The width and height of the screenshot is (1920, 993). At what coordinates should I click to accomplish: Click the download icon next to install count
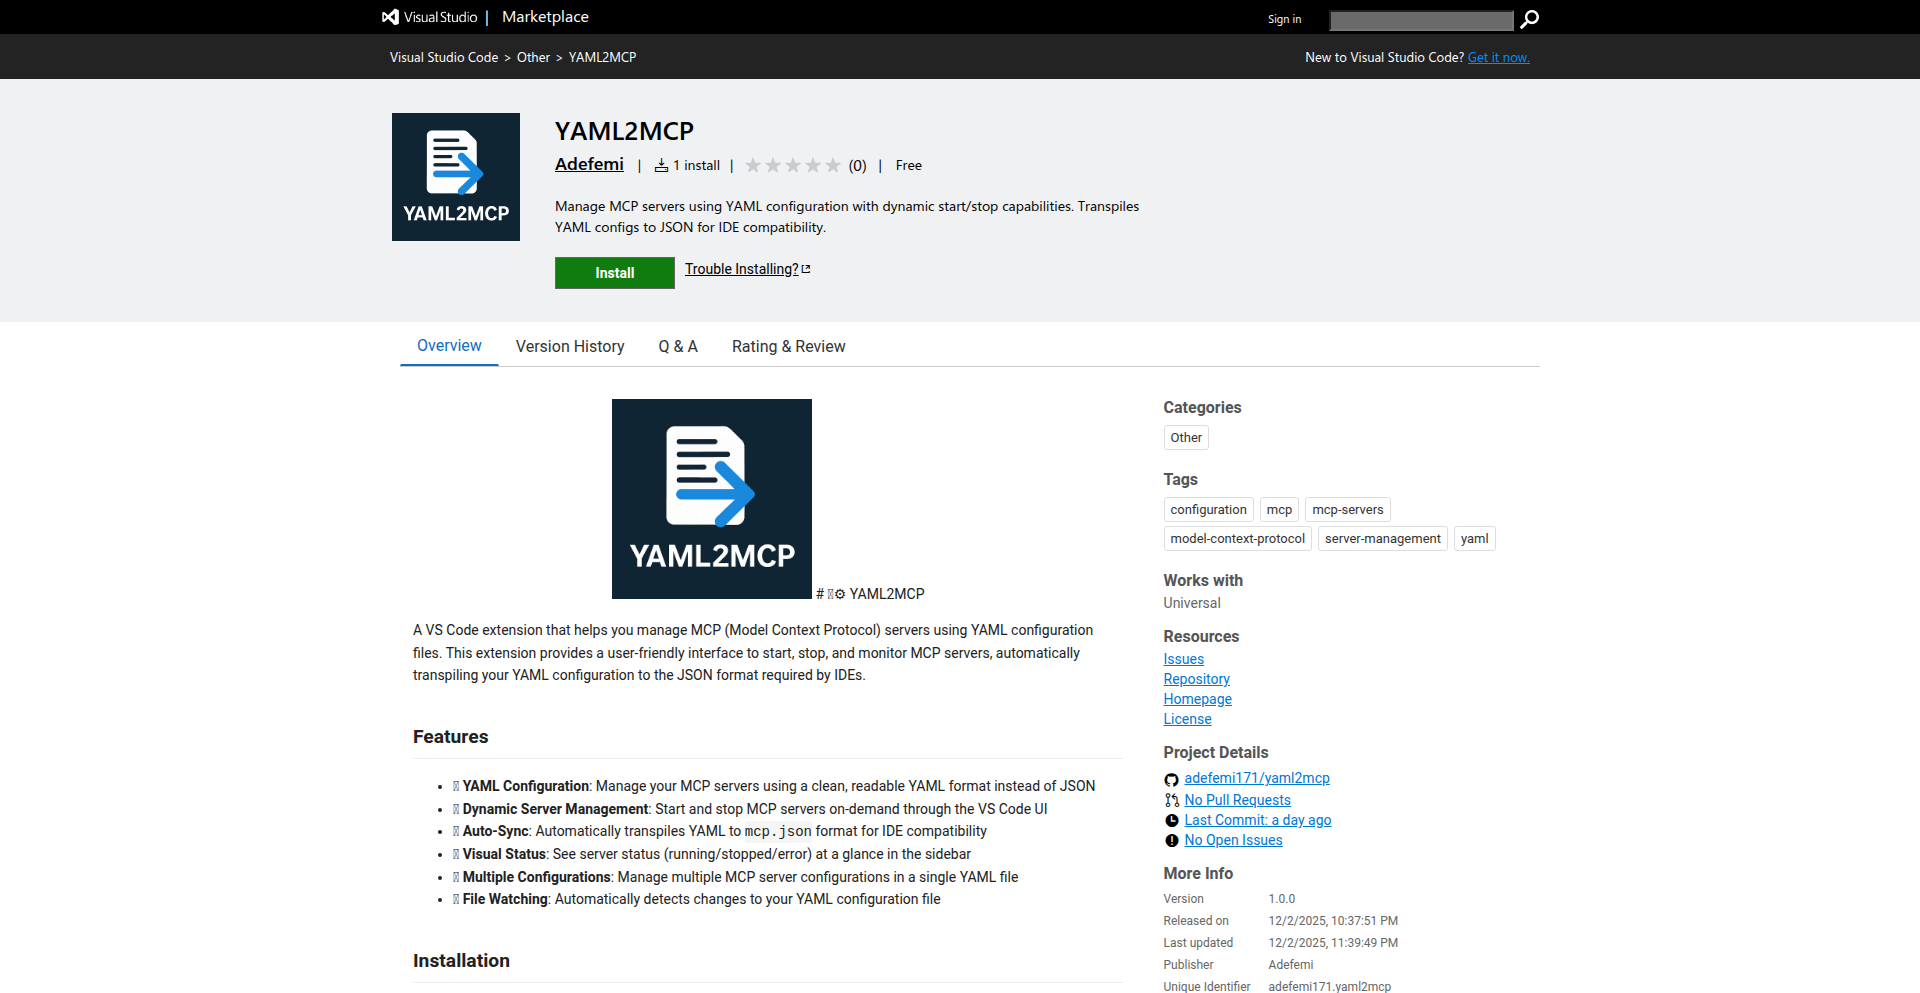click(x=661, y=164)
